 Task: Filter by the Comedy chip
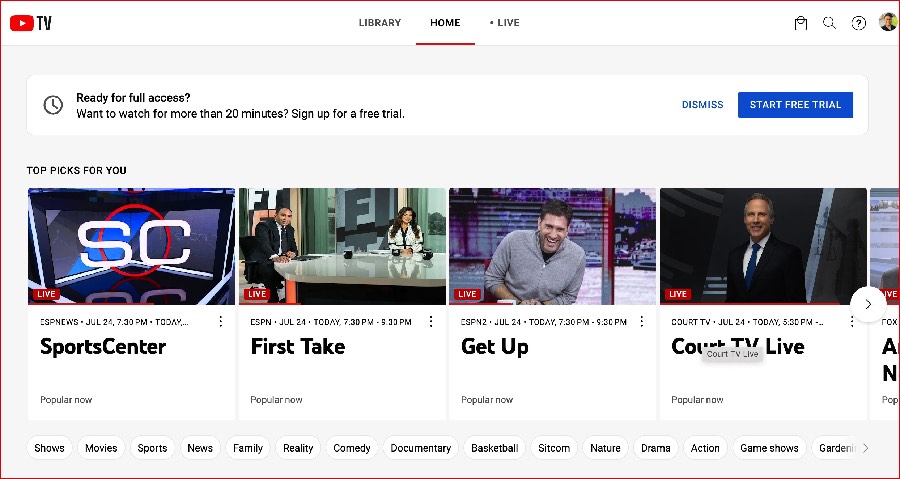click(352, 448)
